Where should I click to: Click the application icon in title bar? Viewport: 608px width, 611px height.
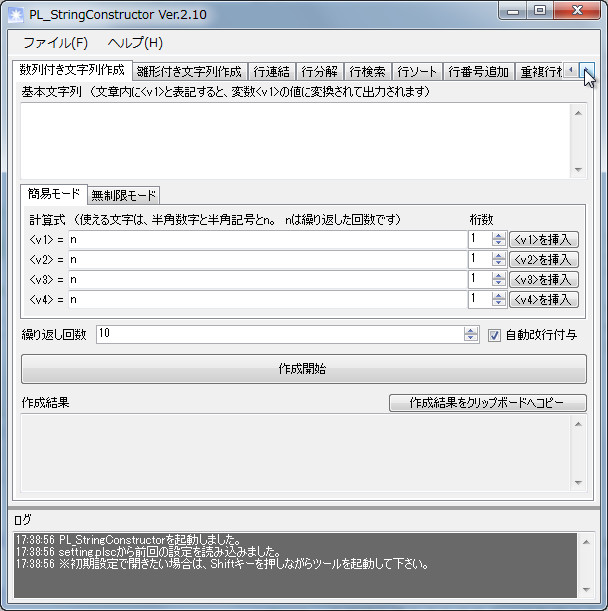[16, 15]
